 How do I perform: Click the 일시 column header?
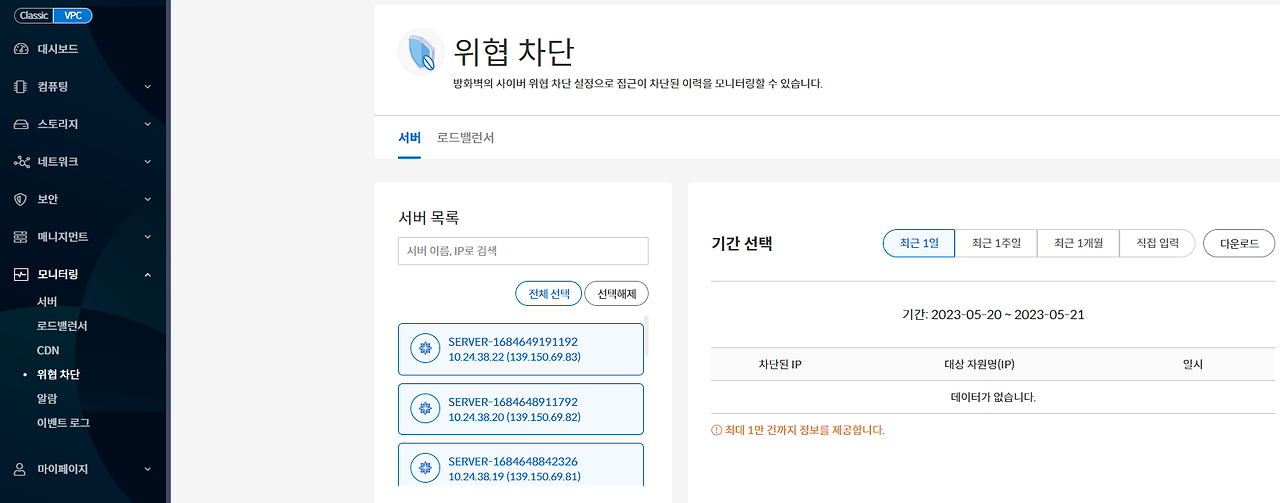(1192, 364)
